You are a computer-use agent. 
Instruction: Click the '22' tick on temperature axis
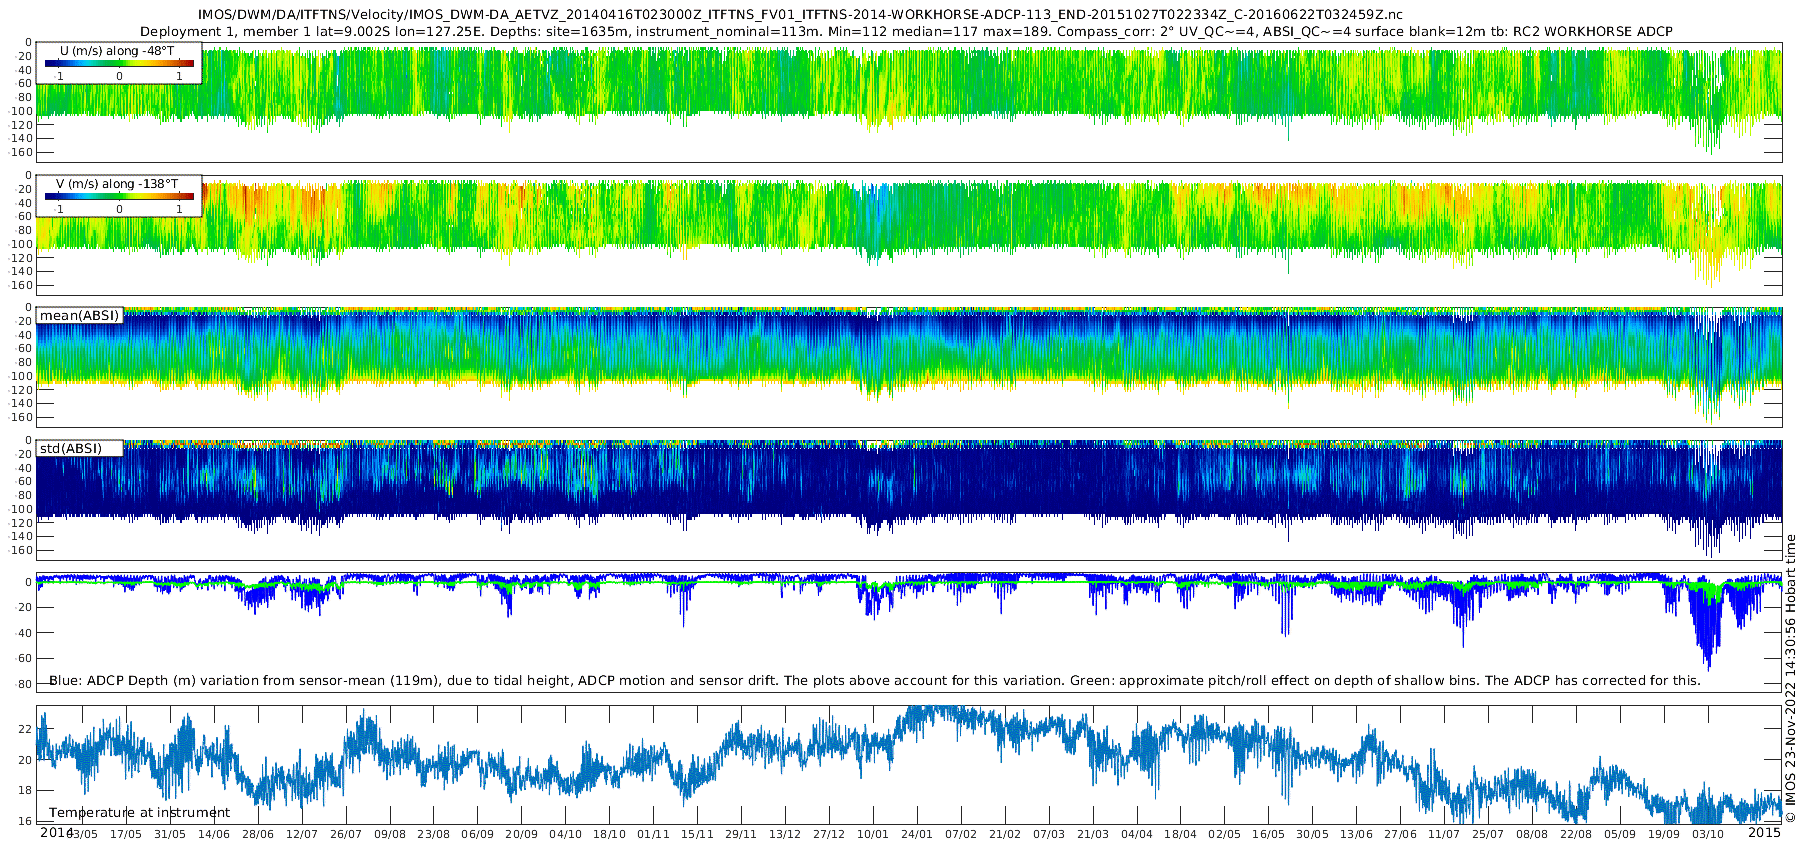(x=26, y=729)
